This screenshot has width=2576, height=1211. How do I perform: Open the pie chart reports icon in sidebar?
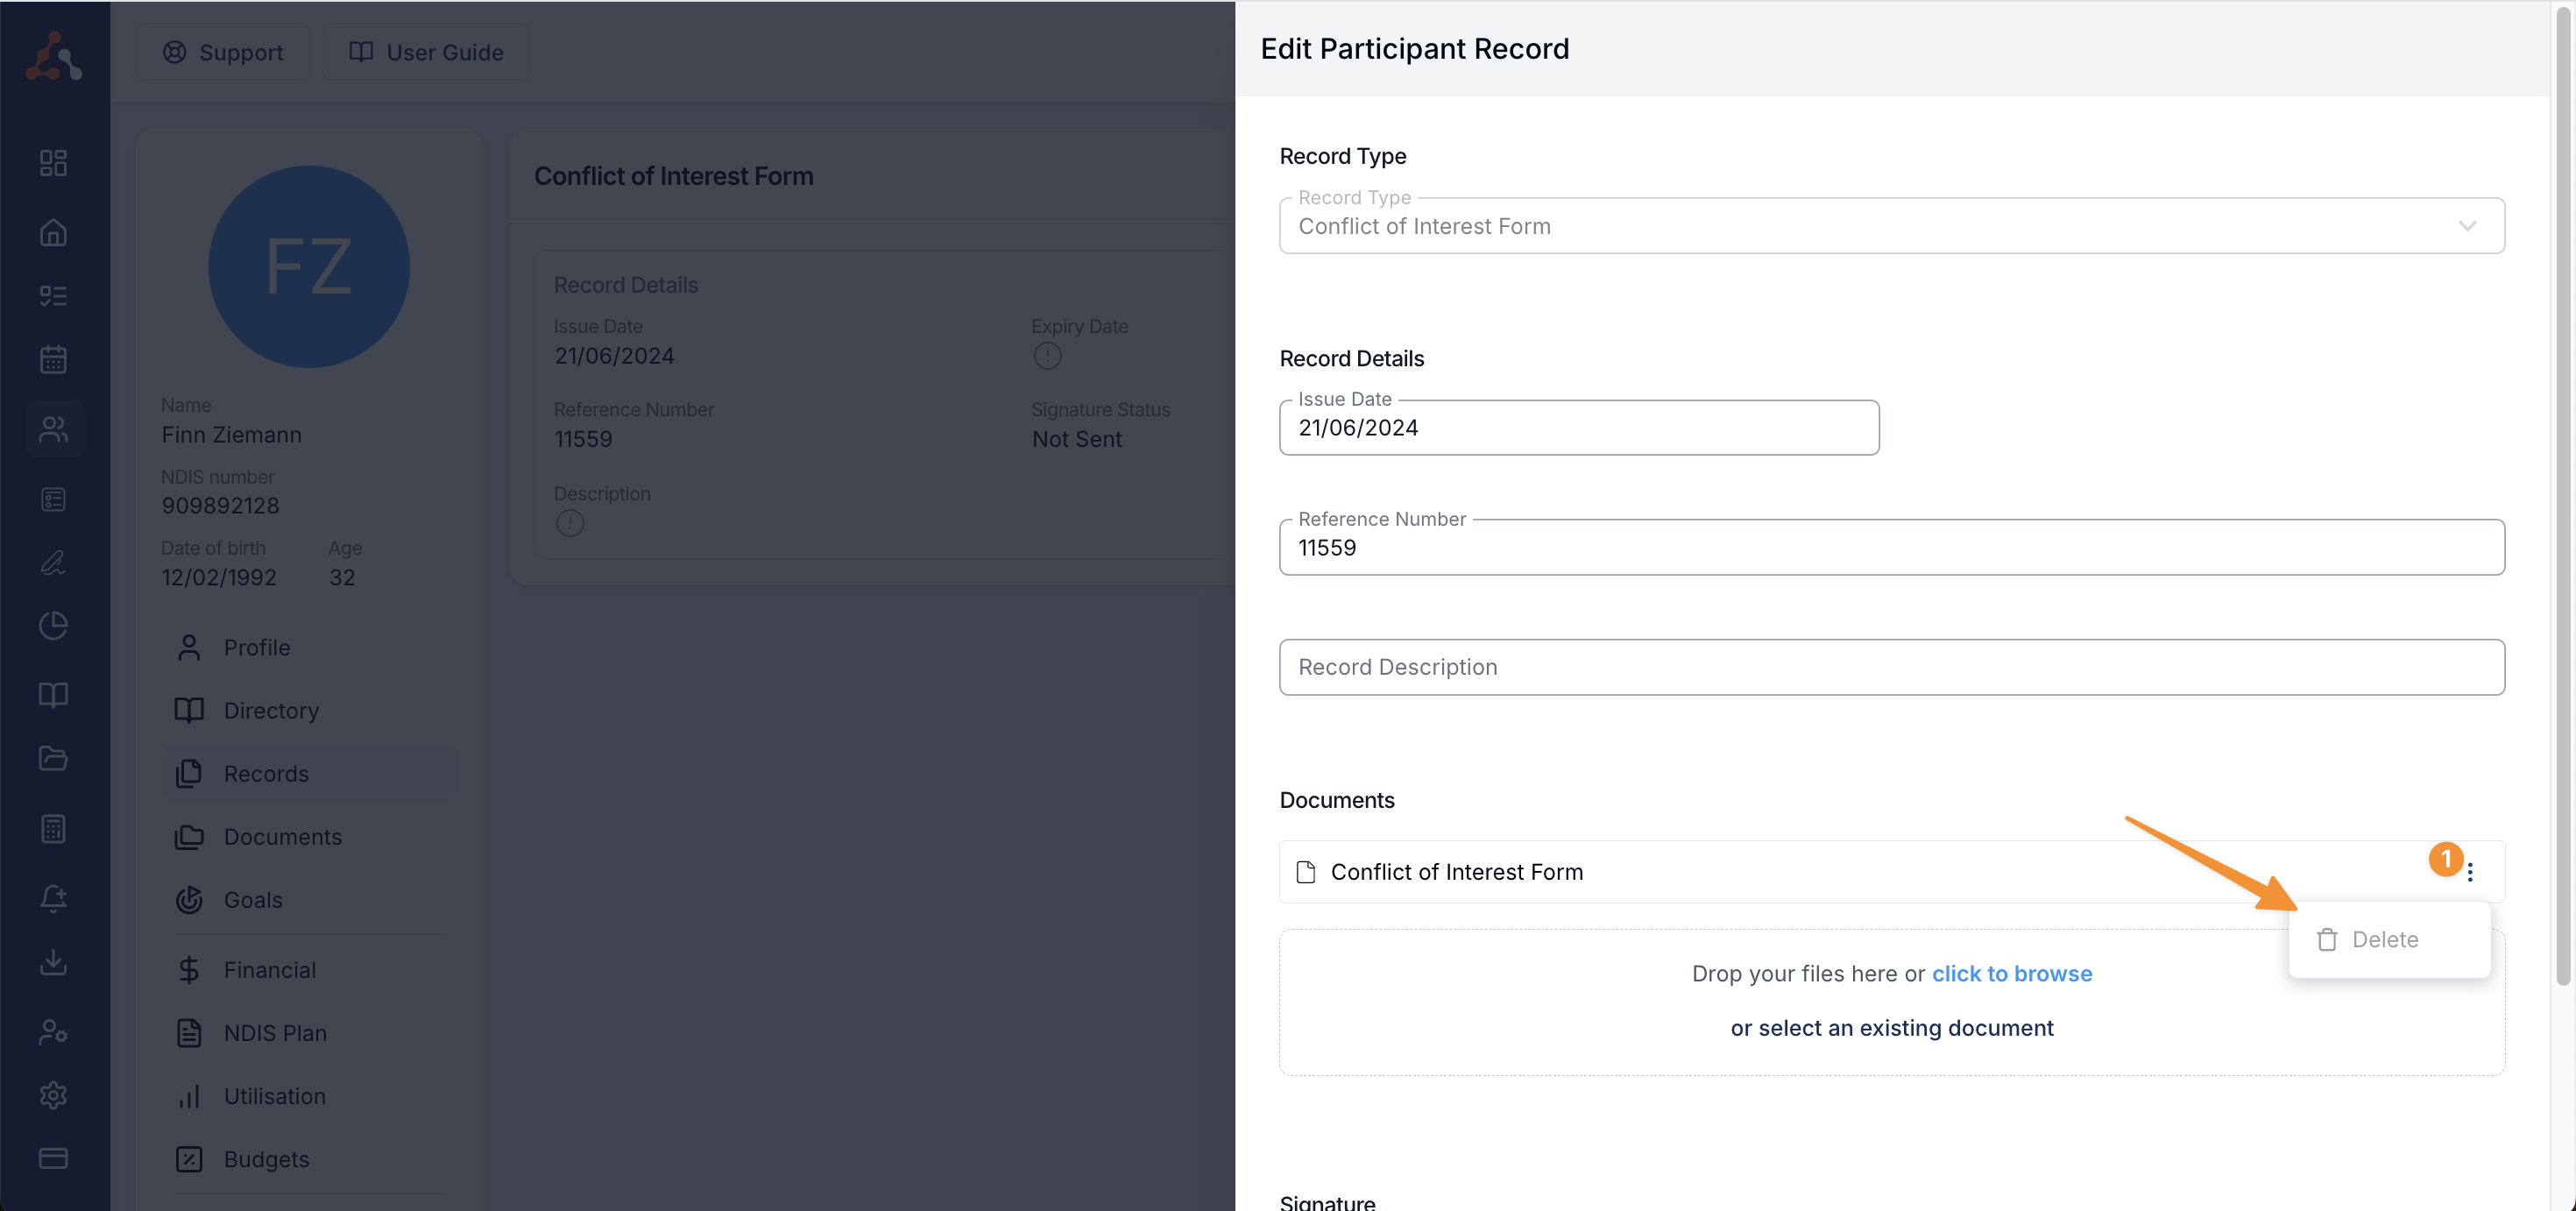click(53, 625)
